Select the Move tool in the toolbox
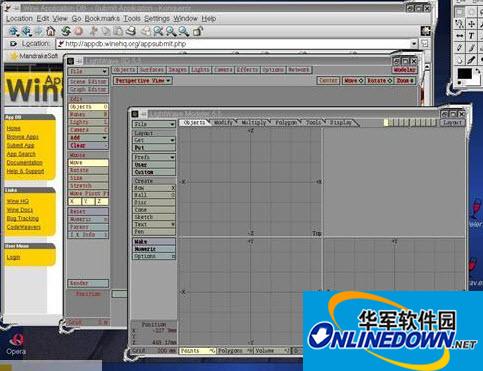The width and height of the screenshot is (483, 371). [x=471, y=24]
